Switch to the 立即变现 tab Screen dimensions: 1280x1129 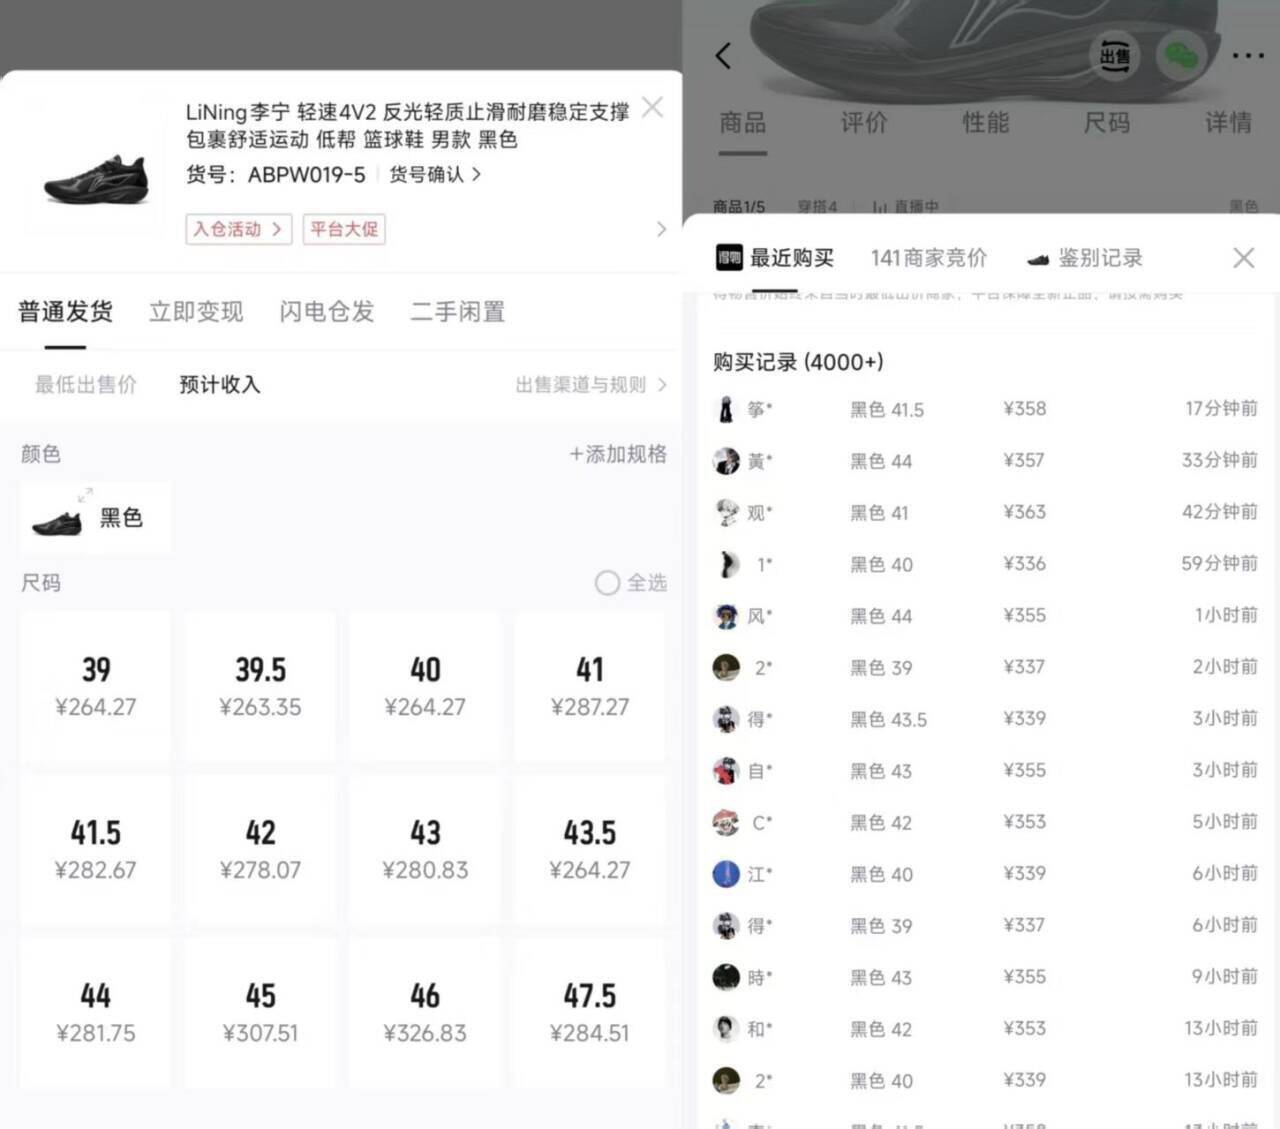[196, 312]
